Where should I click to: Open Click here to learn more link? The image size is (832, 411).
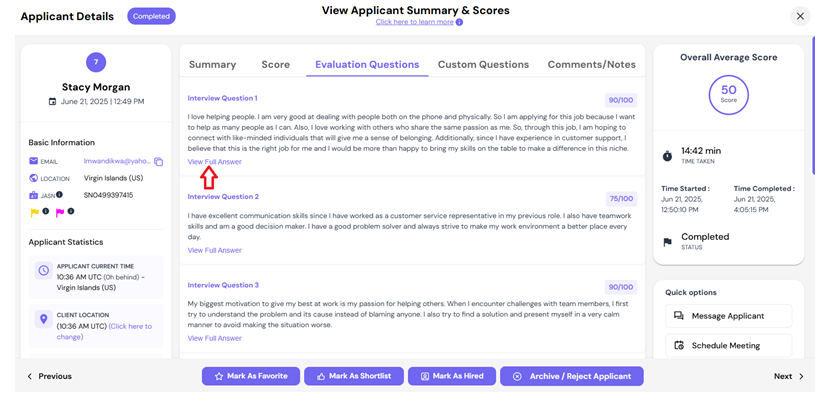[414, 22]
